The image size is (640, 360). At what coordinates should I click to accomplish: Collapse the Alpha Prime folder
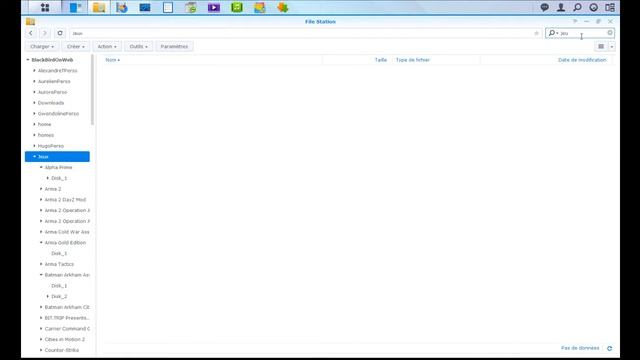41,167
